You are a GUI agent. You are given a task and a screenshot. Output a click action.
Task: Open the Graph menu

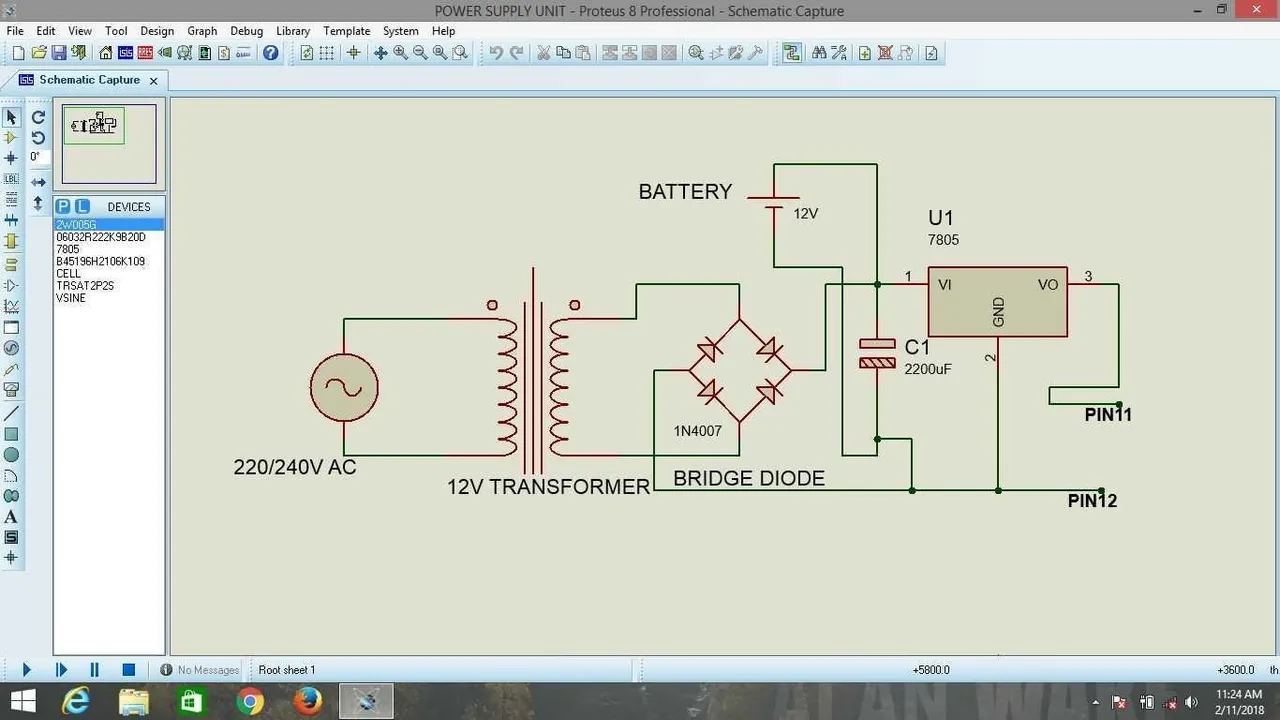[202, 31]
